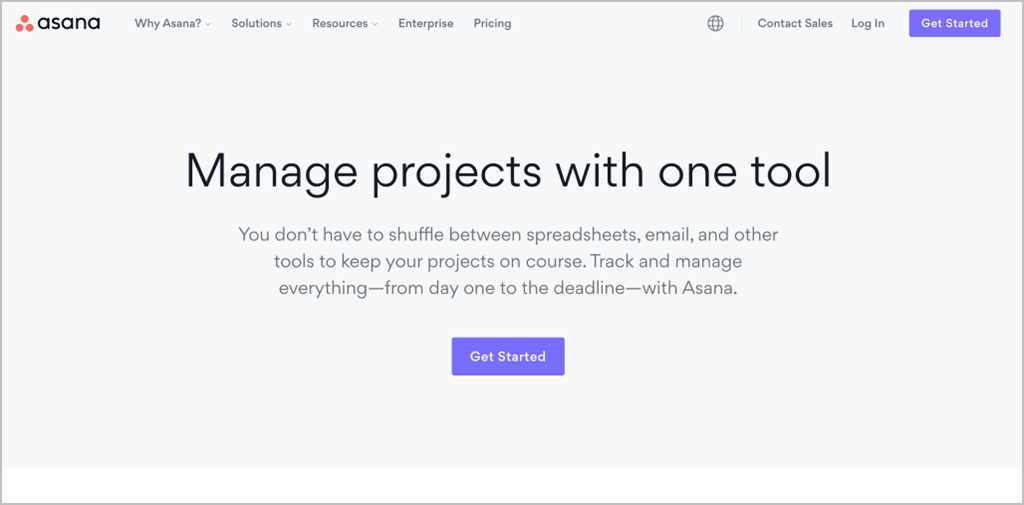The width and height of the screenshot is (1024, 505).
Task: Go to the Enterprise page
Action: tap(425, 24)
